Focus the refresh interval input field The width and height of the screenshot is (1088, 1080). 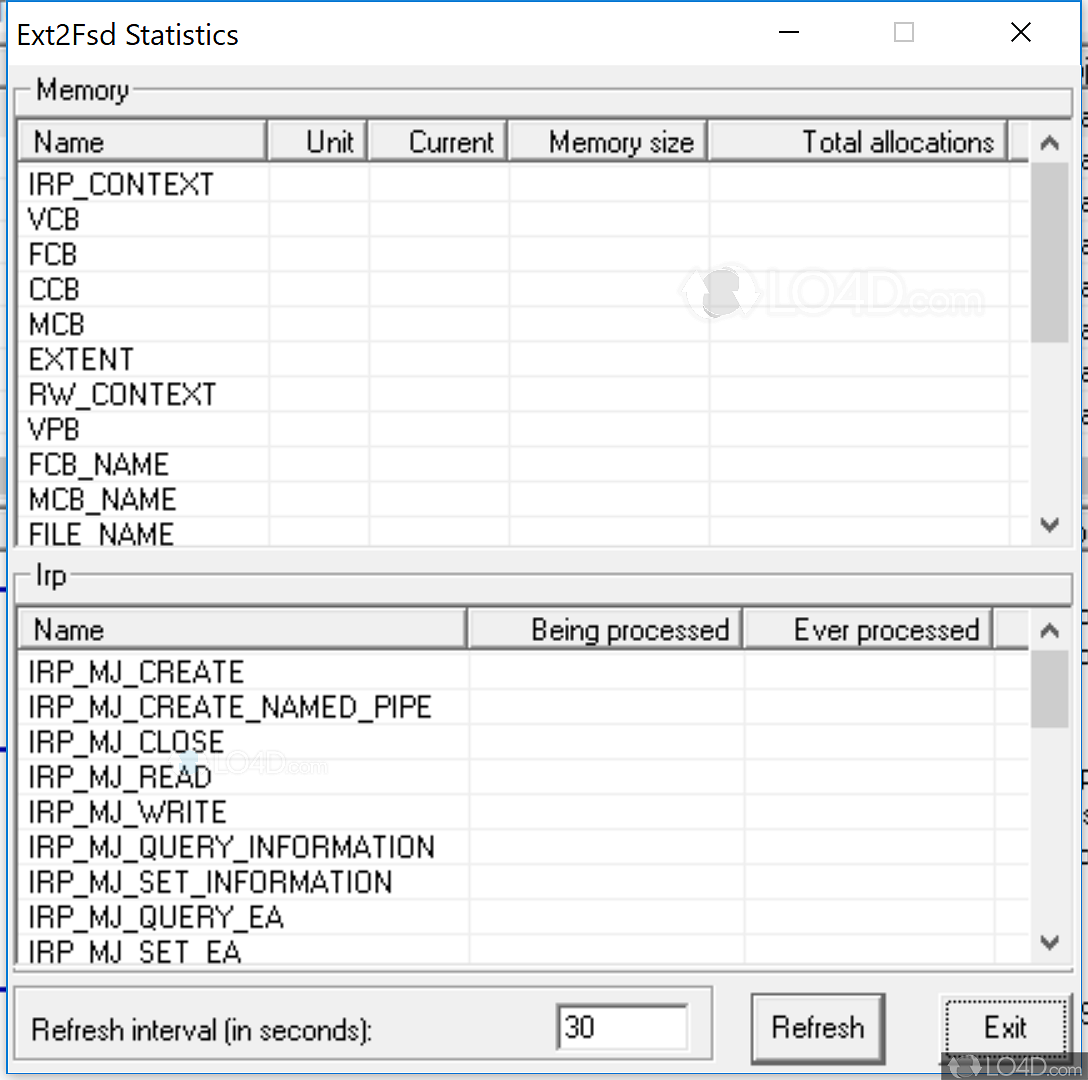(x=622, y=1027)
